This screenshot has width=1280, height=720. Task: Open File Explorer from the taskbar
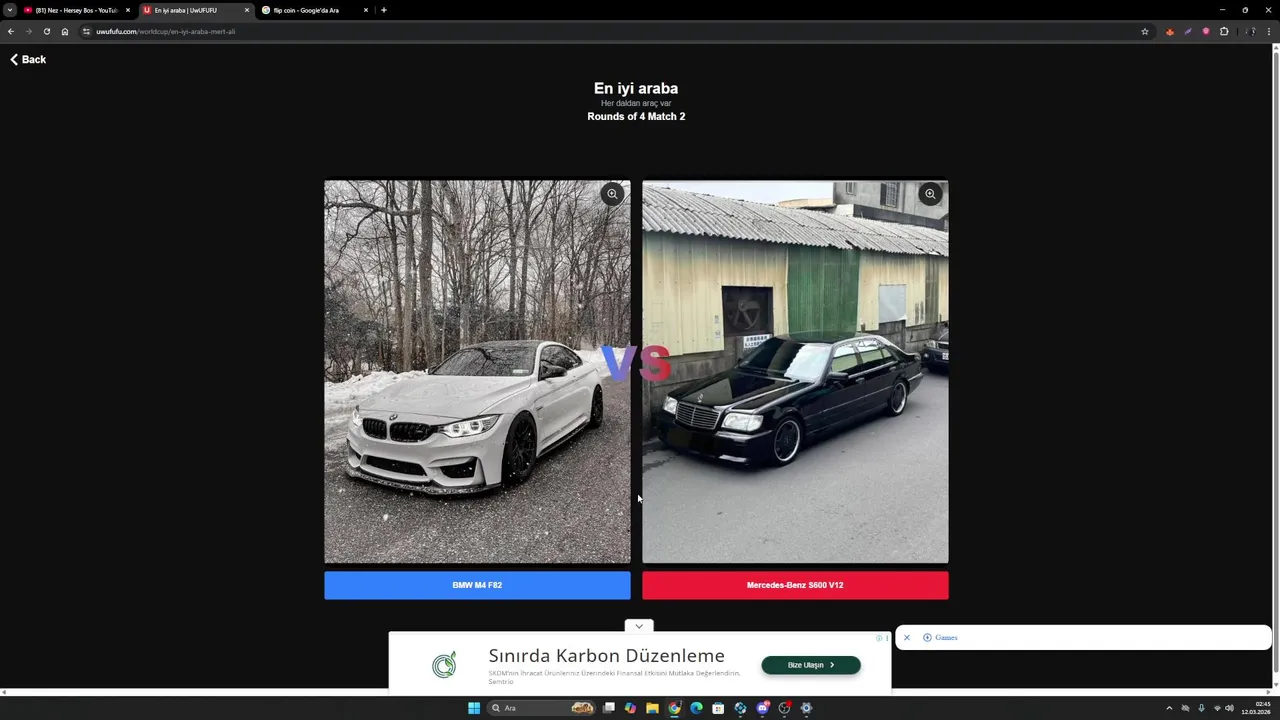[652, 708]
